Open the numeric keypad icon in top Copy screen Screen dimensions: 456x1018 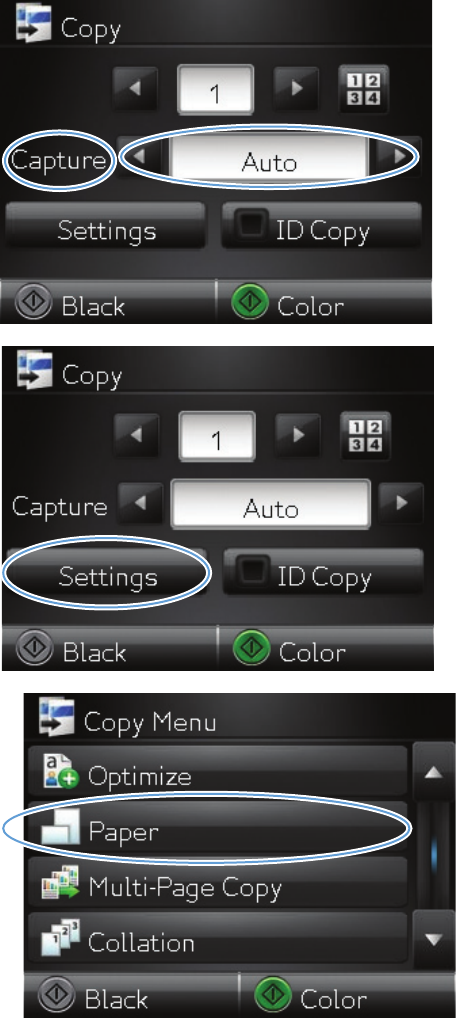[364, 89]
